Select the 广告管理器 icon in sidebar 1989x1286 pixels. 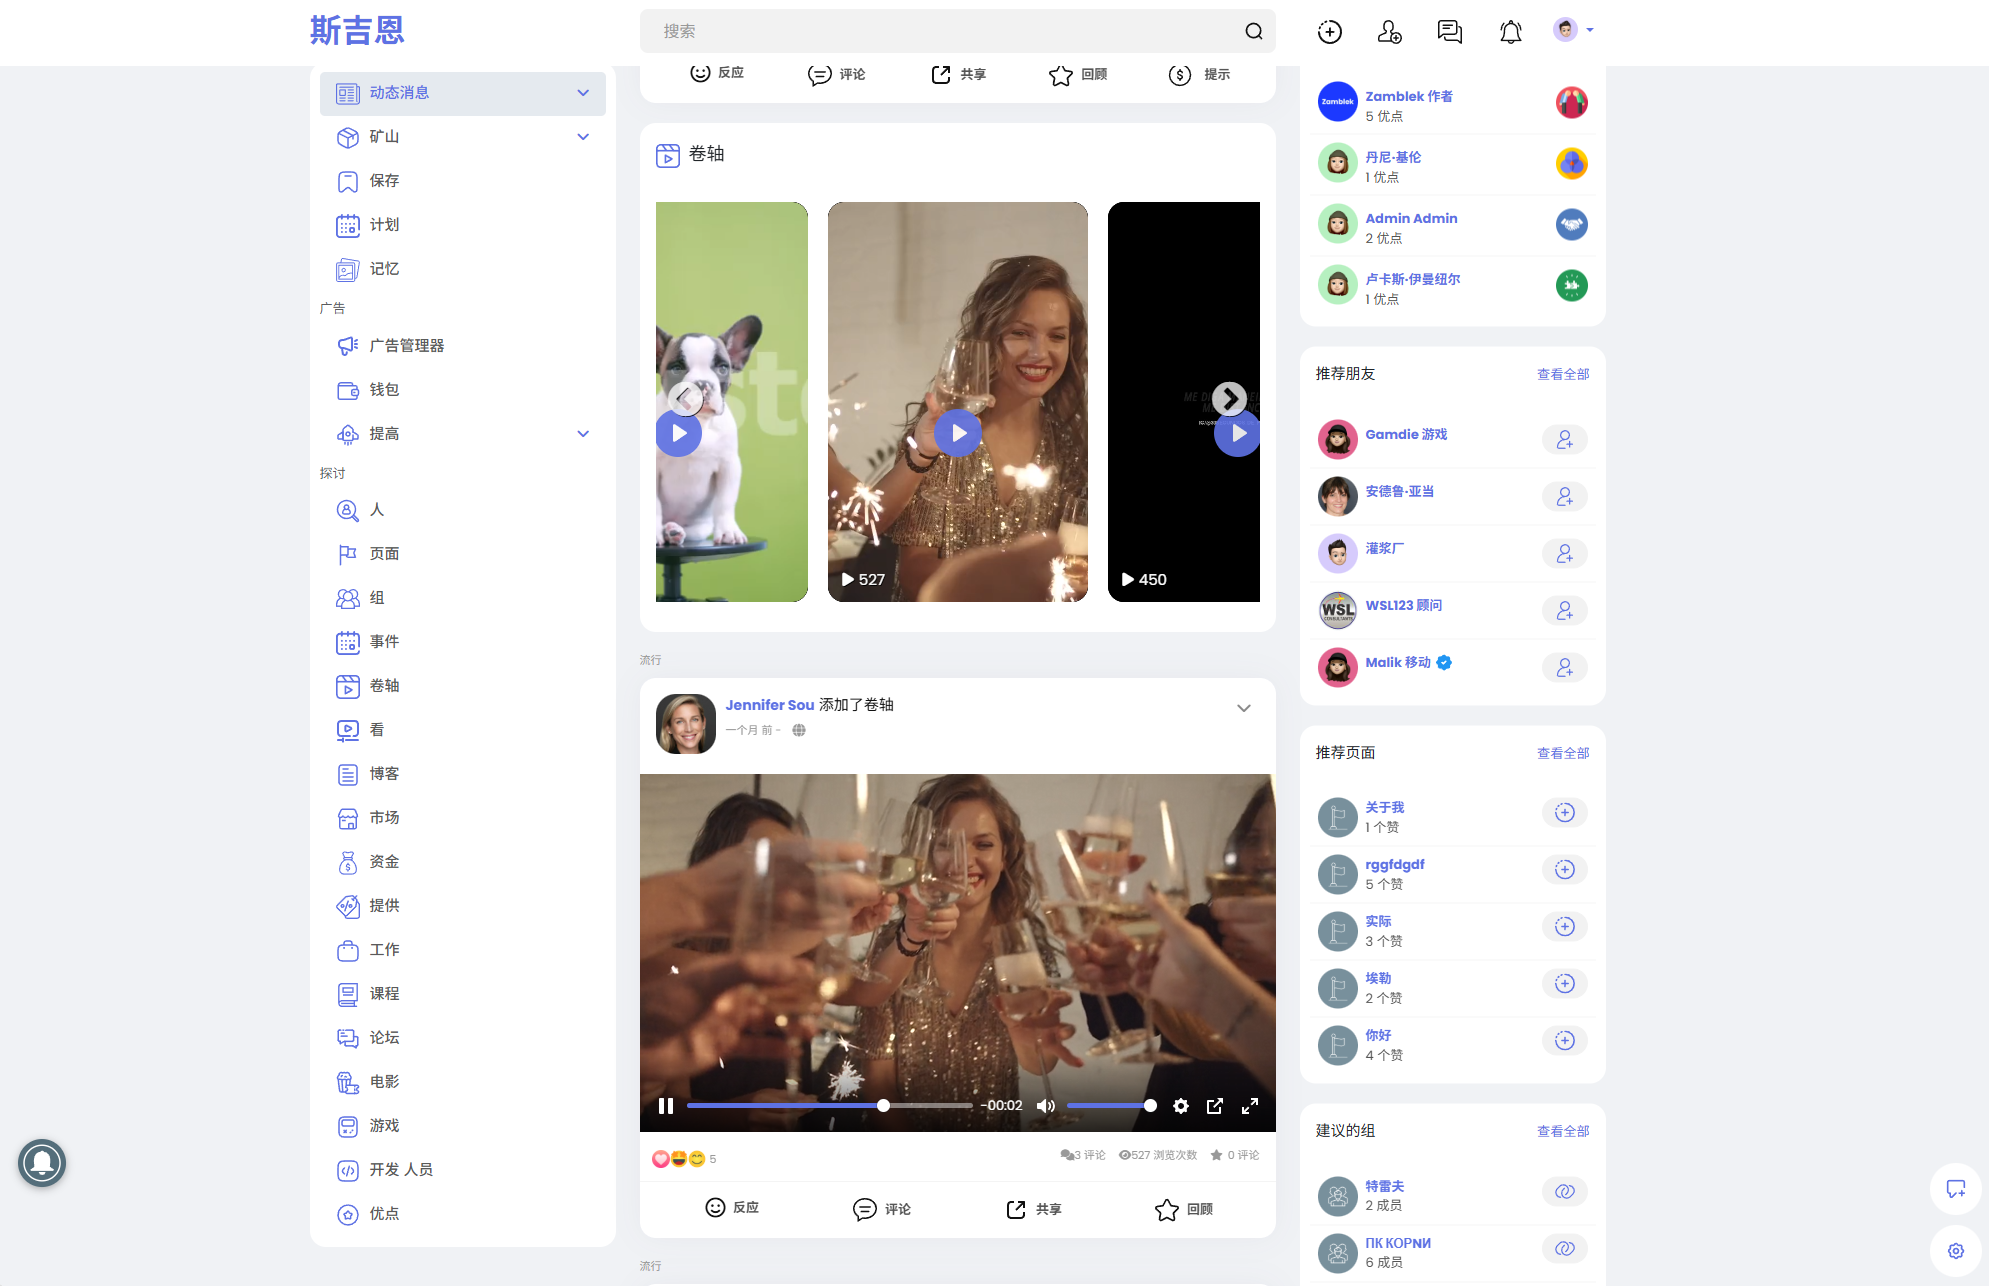click(348, 345)
